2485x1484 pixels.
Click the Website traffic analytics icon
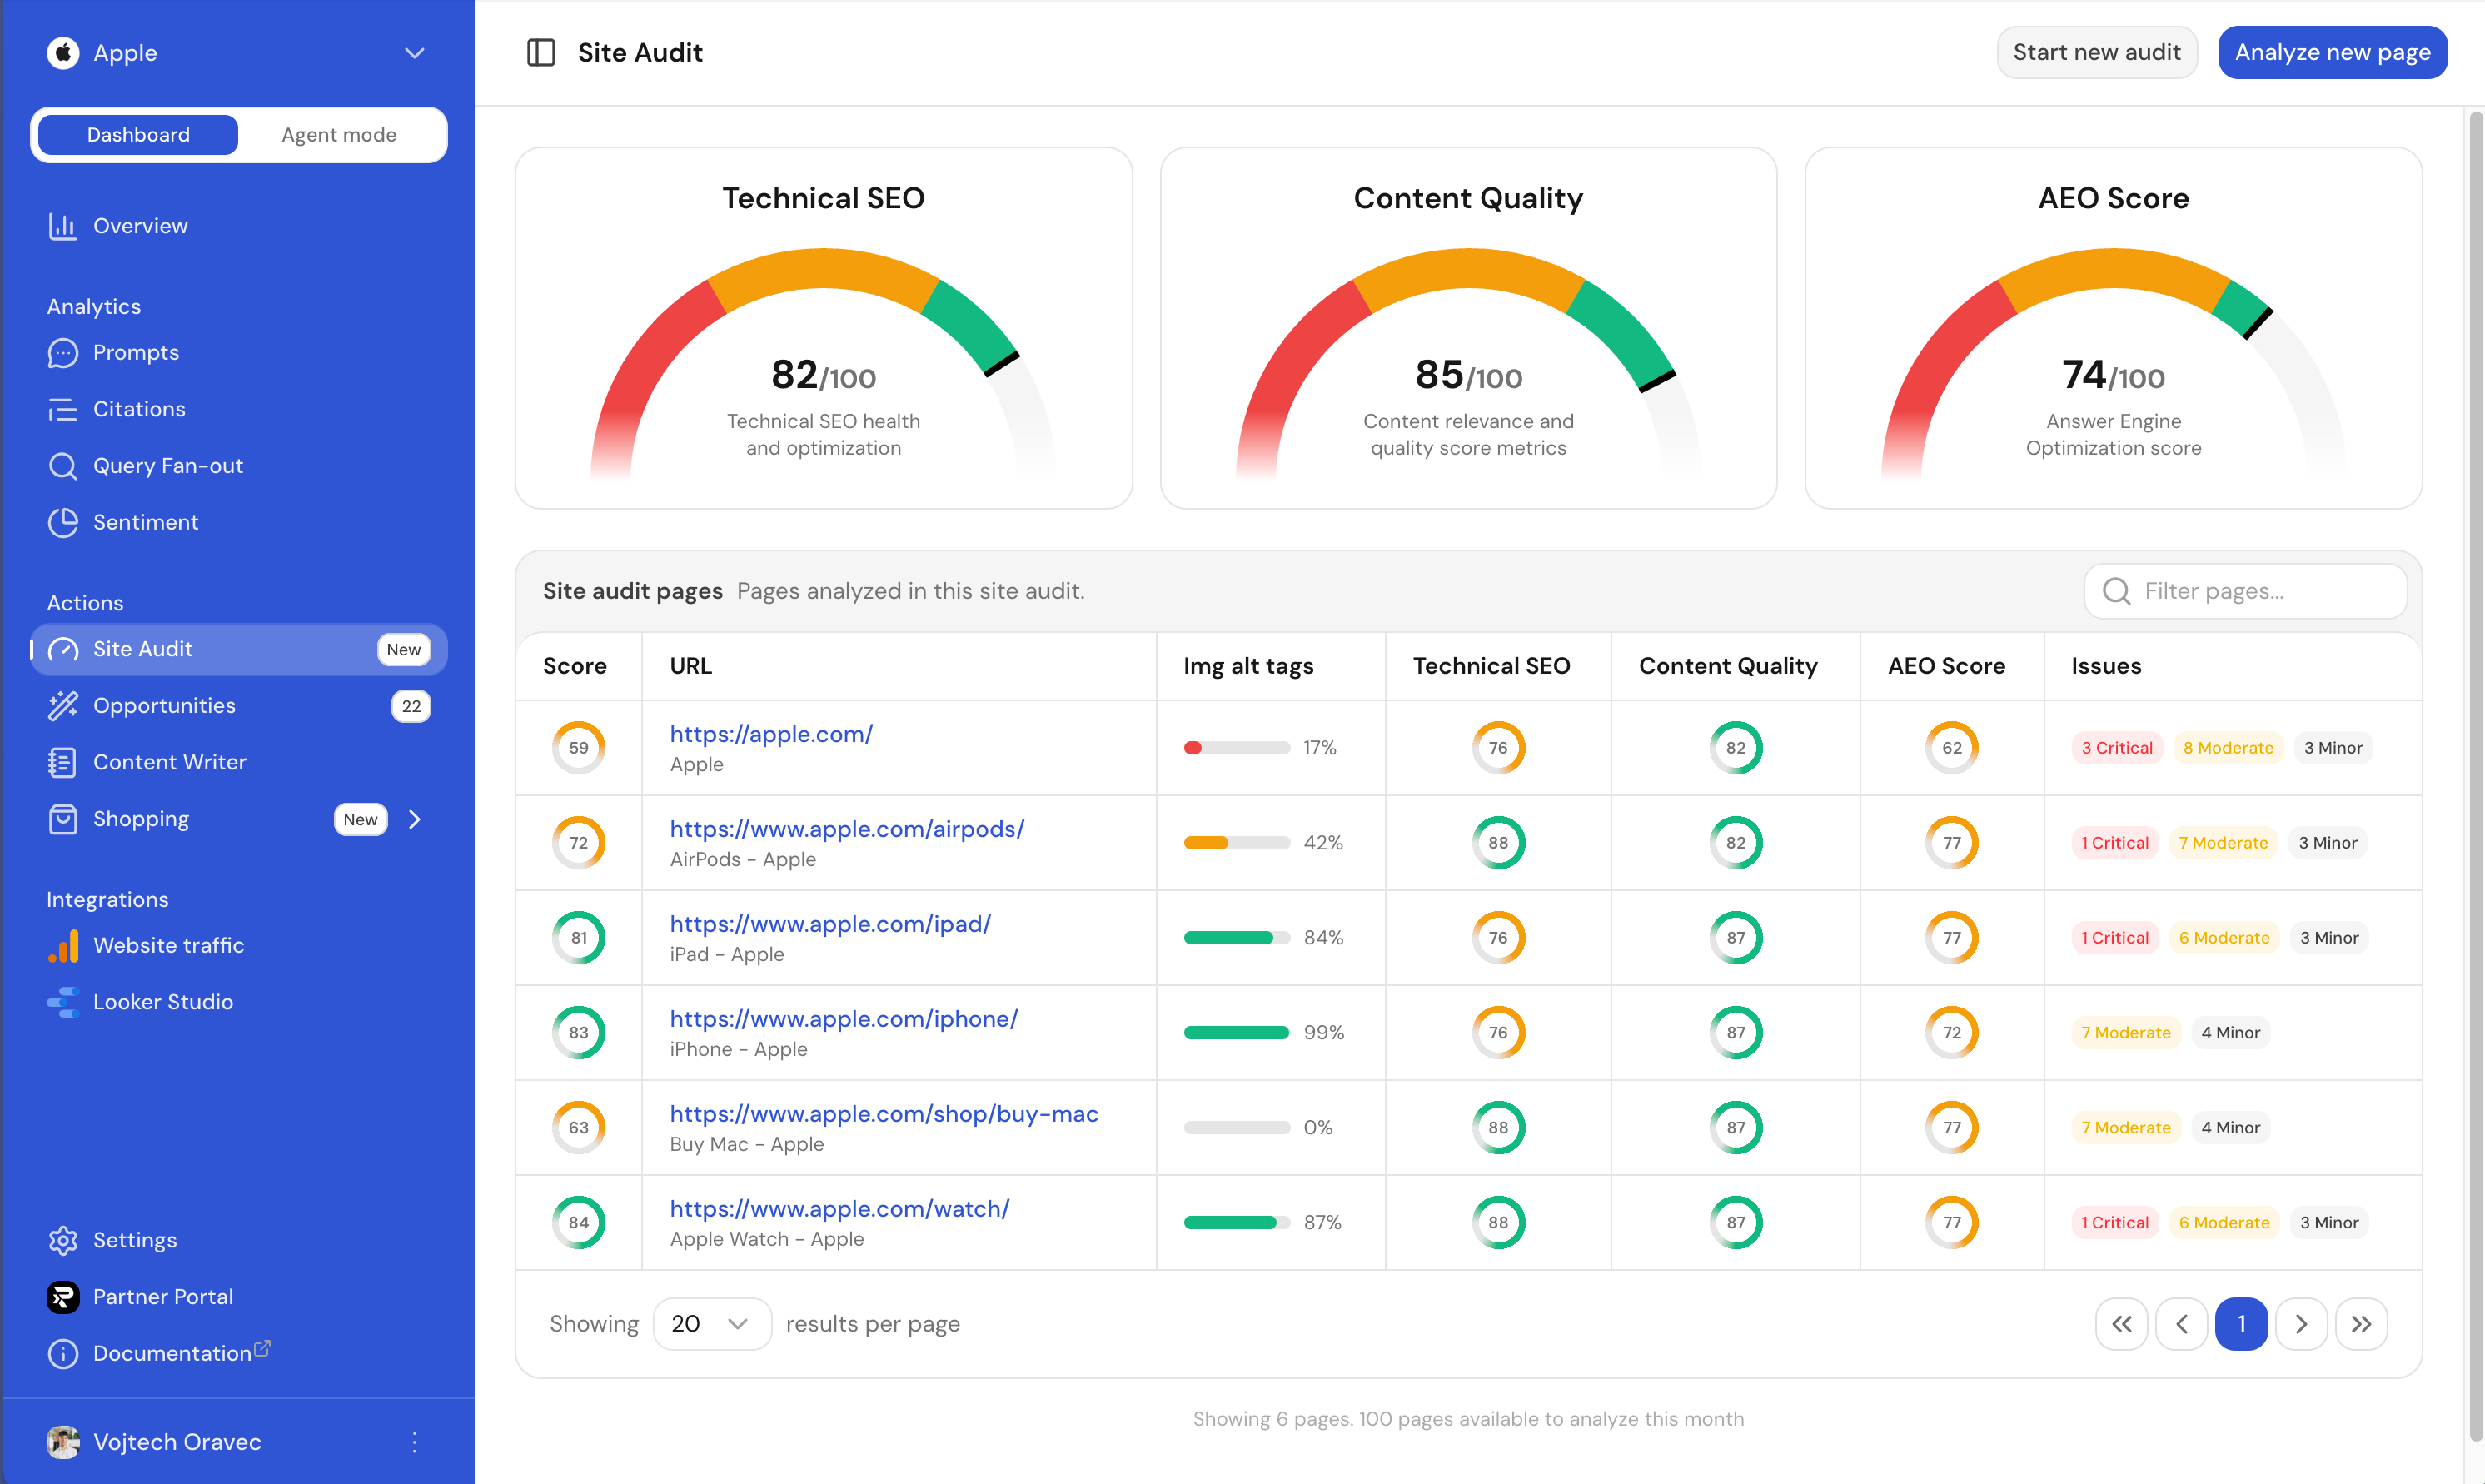pos(63,945)
